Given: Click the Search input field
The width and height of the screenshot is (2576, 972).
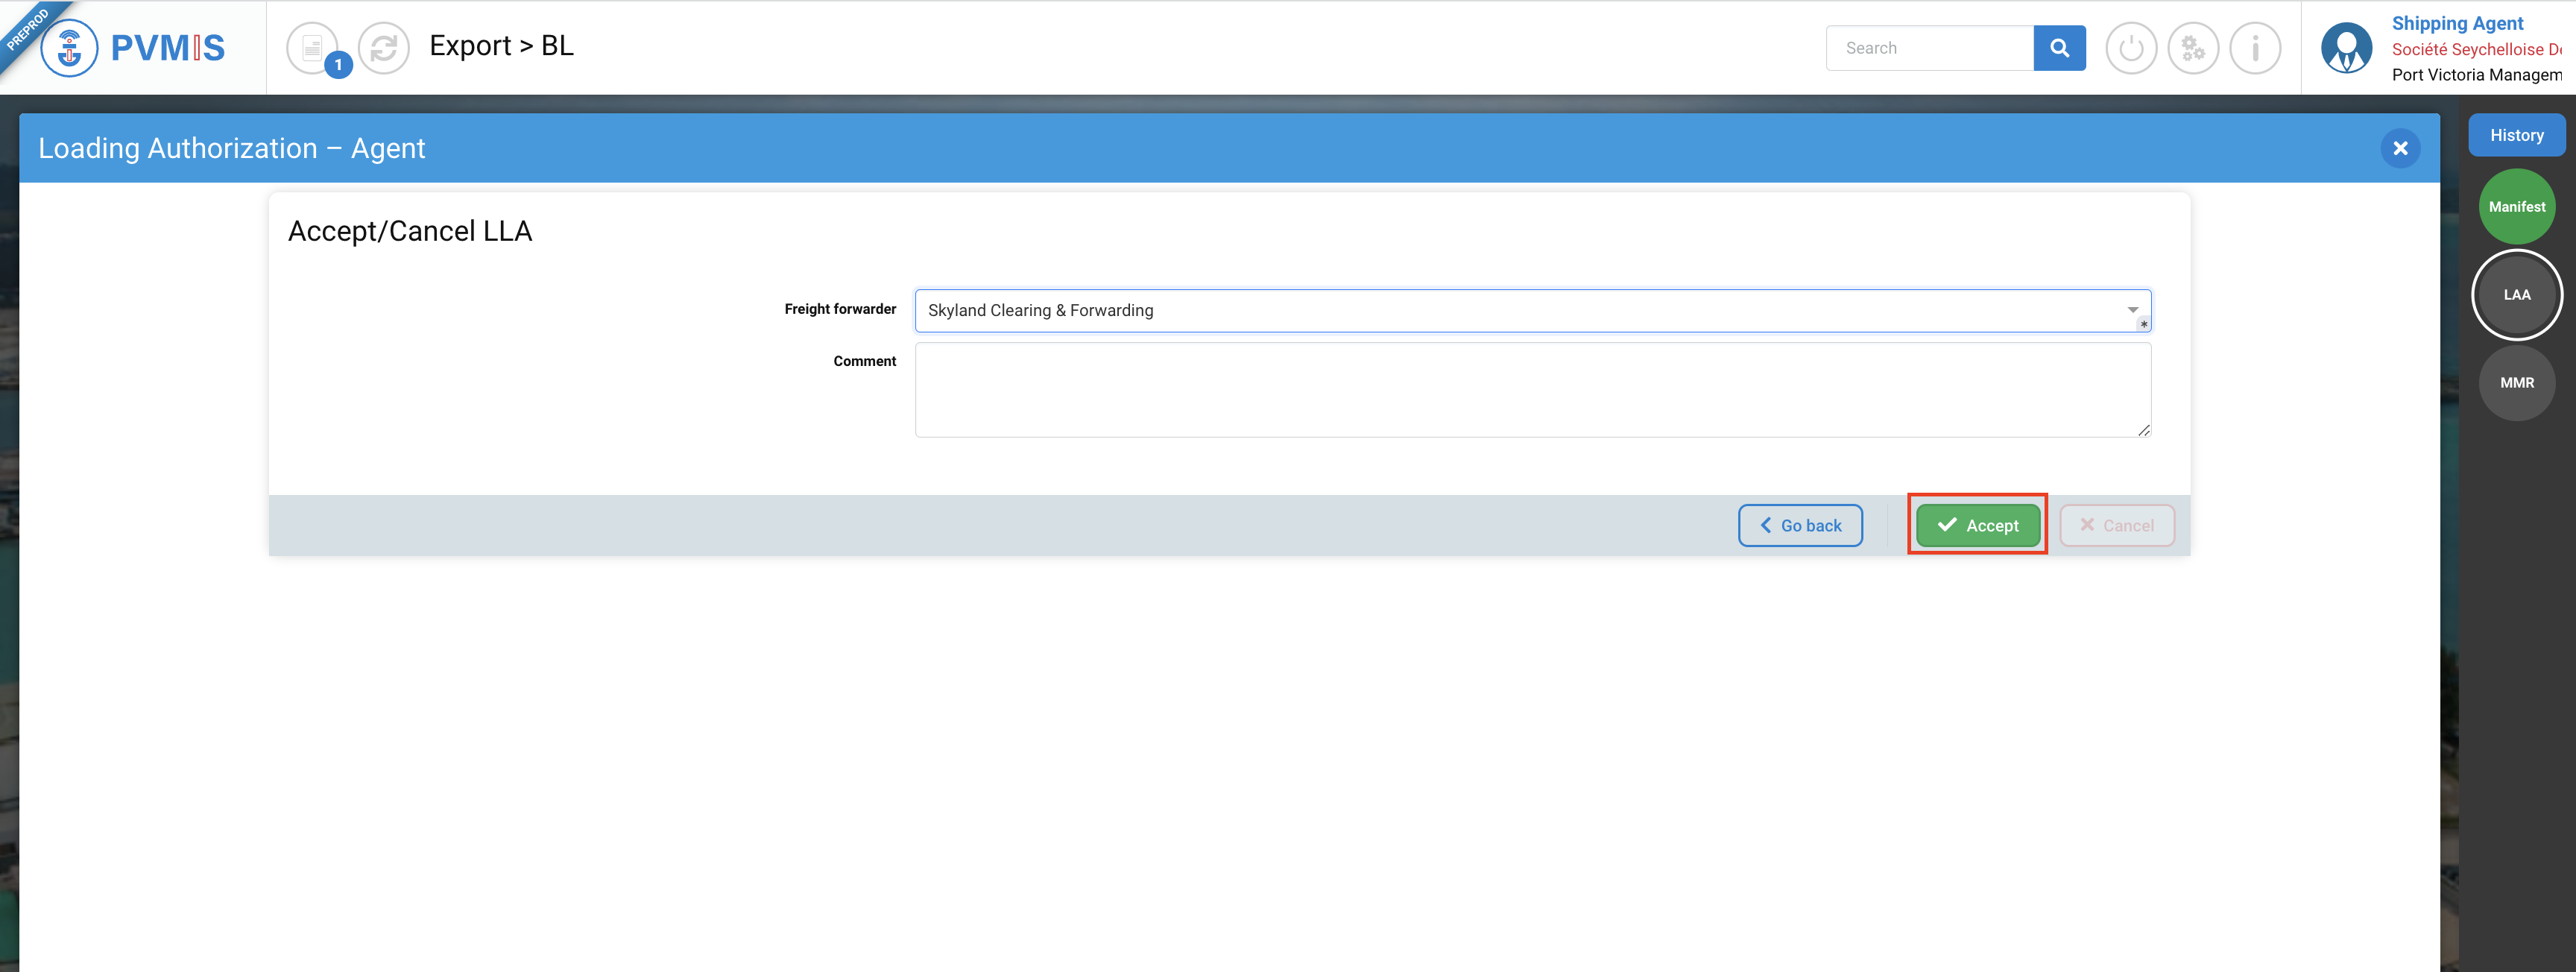Looking at the screenshot, I should click(1929, 48).
